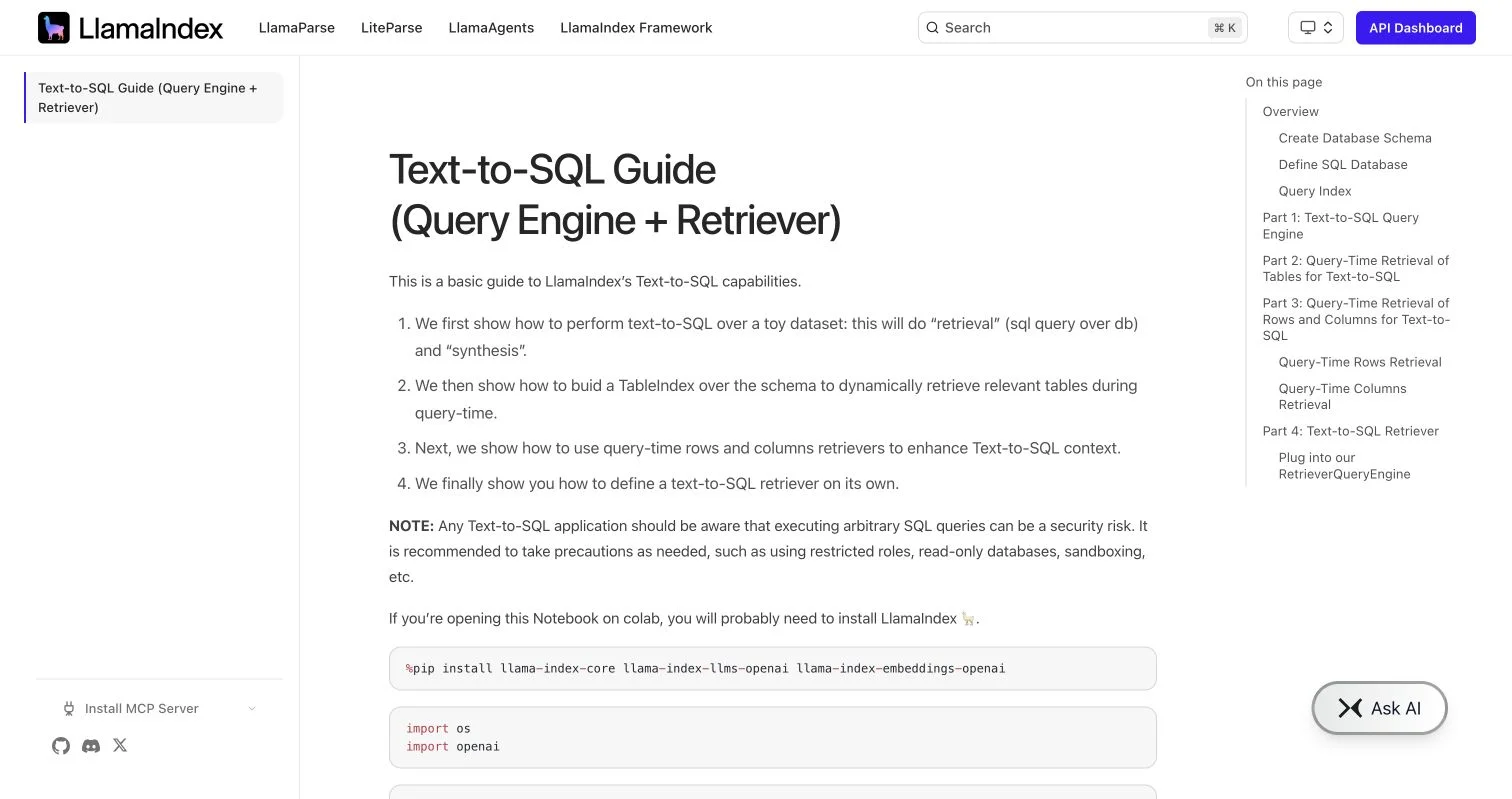The width and height of the screenshot is (1512, 799).
Task: Click the pip install code block
Action: pyautogui.click(x=772, y=668)
